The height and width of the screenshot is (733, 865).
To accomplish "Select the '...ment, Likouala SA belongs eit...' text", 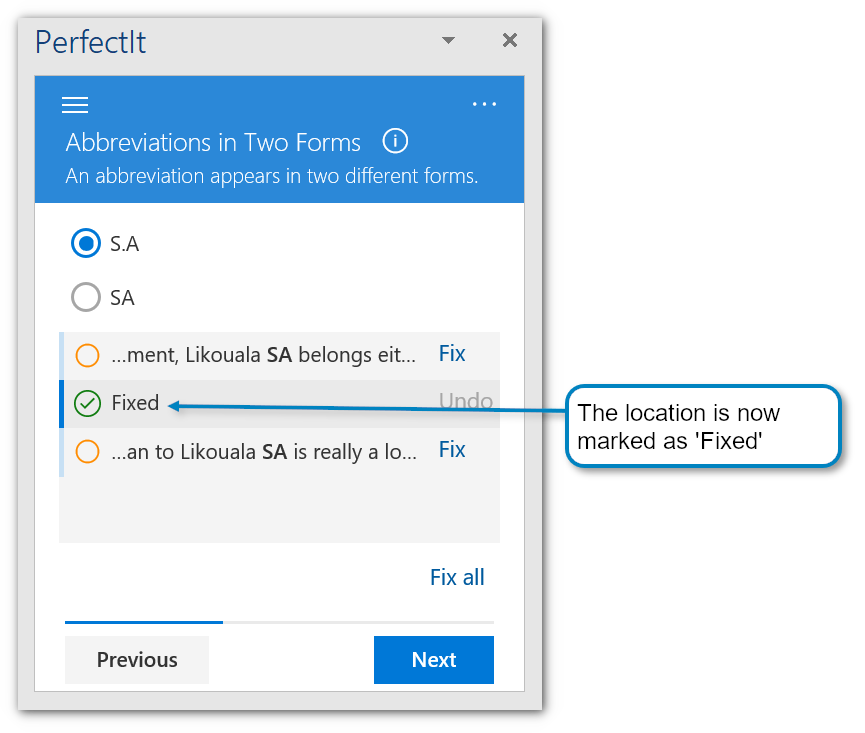I will click(263, 355).
